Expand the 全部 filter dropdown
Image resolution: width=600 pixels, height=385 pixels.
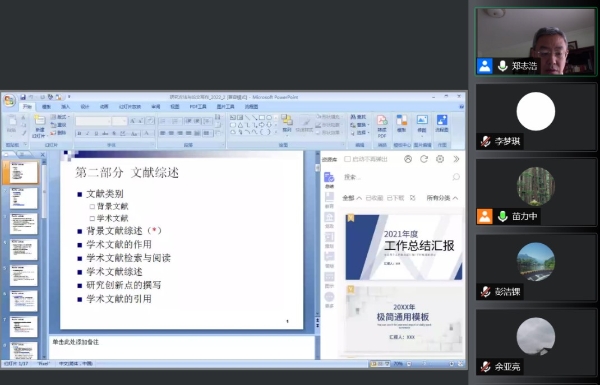352,198
